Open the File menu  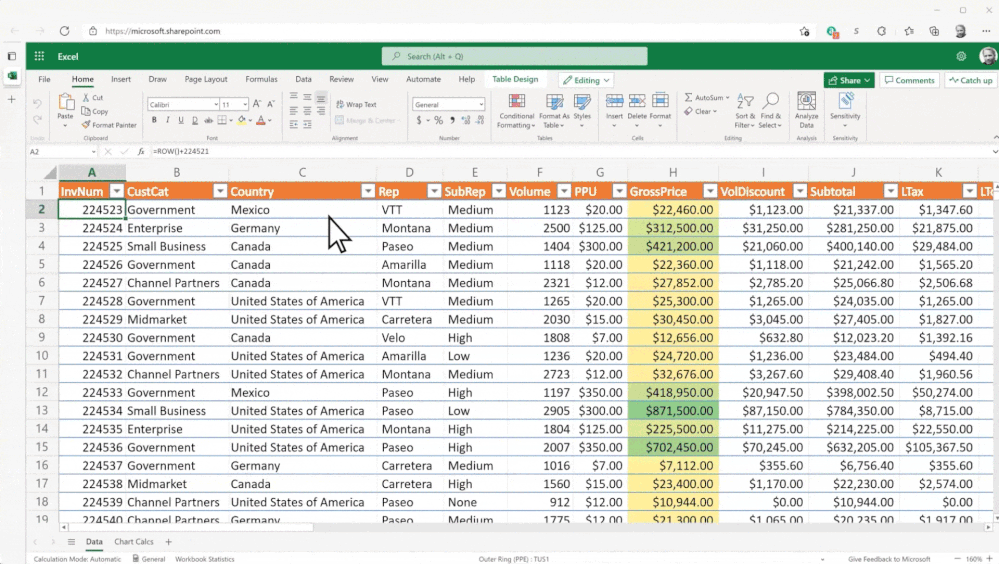(x=44, y=79)
